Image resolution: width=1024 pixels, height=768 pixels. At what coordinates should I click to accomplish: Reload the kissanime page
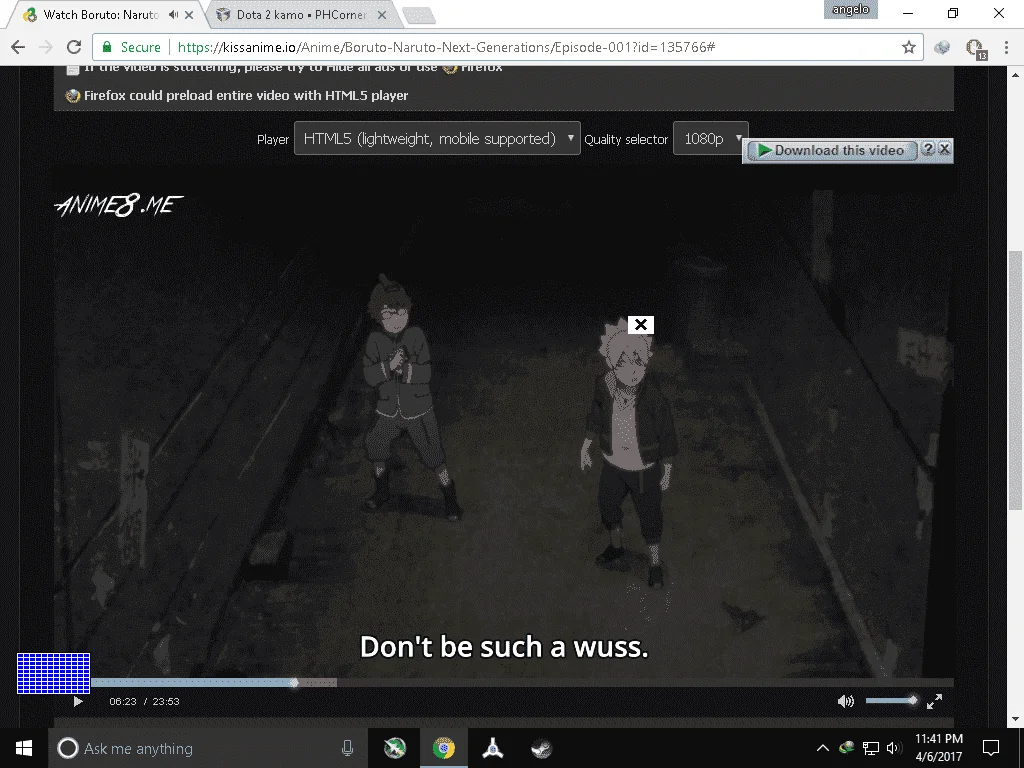point(74,47)
